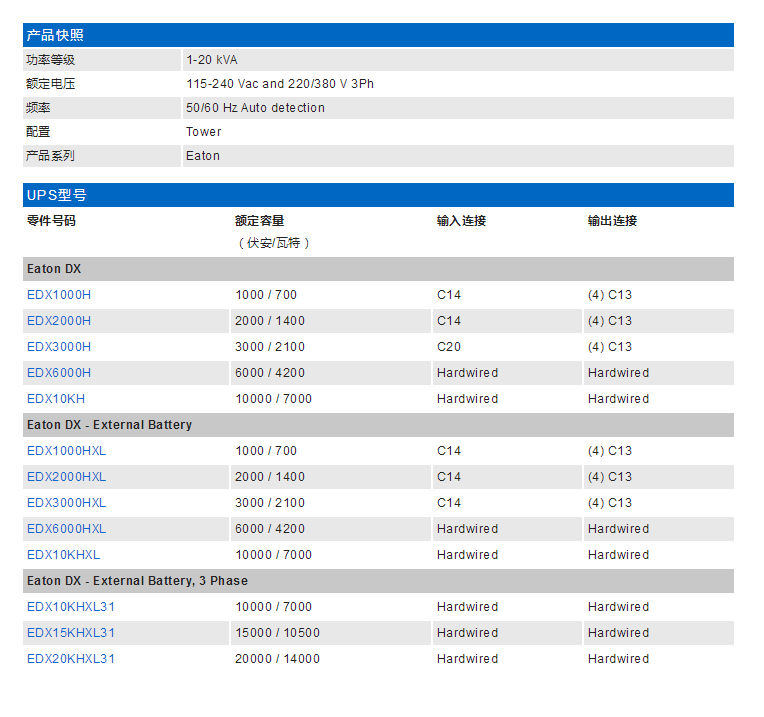This screenshot has height=717, width=764.
Task: Click the 15000 / 10500 capacity cell
Action: click(x=277, y=633)
